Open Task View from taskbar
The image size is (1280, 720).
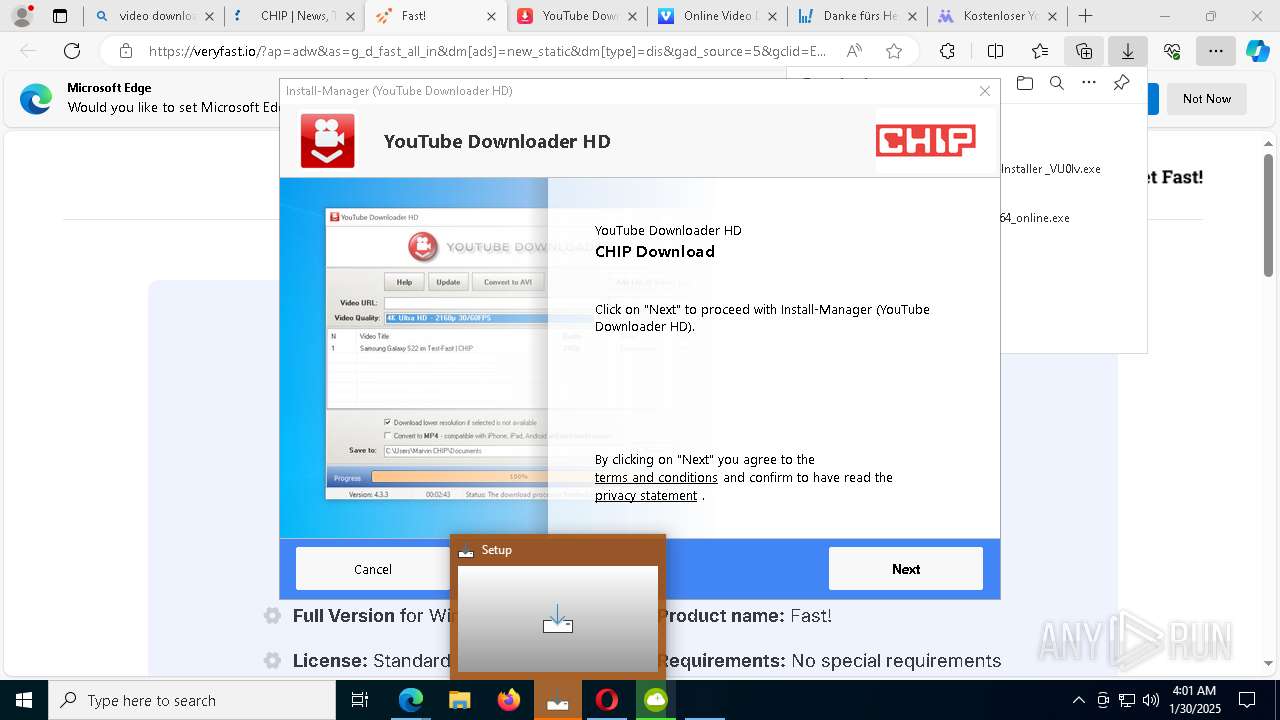361,700
